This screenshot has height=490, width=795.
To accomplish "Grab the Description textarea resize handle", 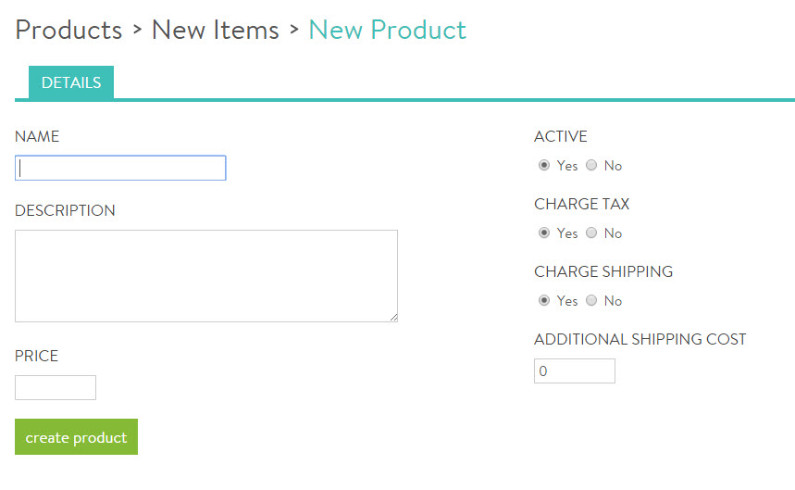I will pyautogui.click(x=394, y=318).
